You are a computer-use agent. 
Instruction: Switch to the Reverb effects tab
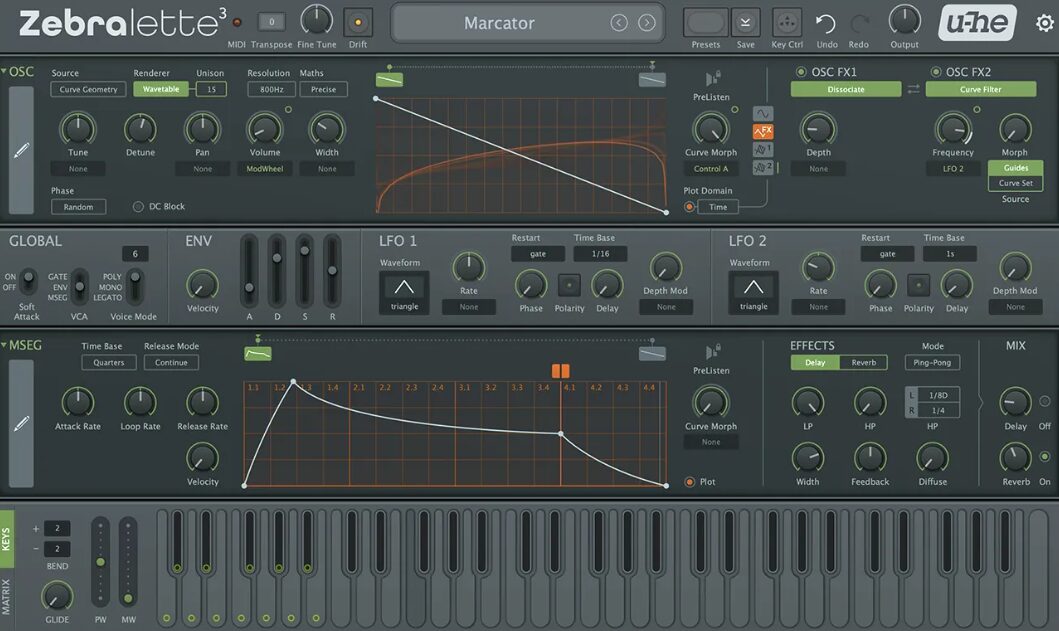click(863, 362)
